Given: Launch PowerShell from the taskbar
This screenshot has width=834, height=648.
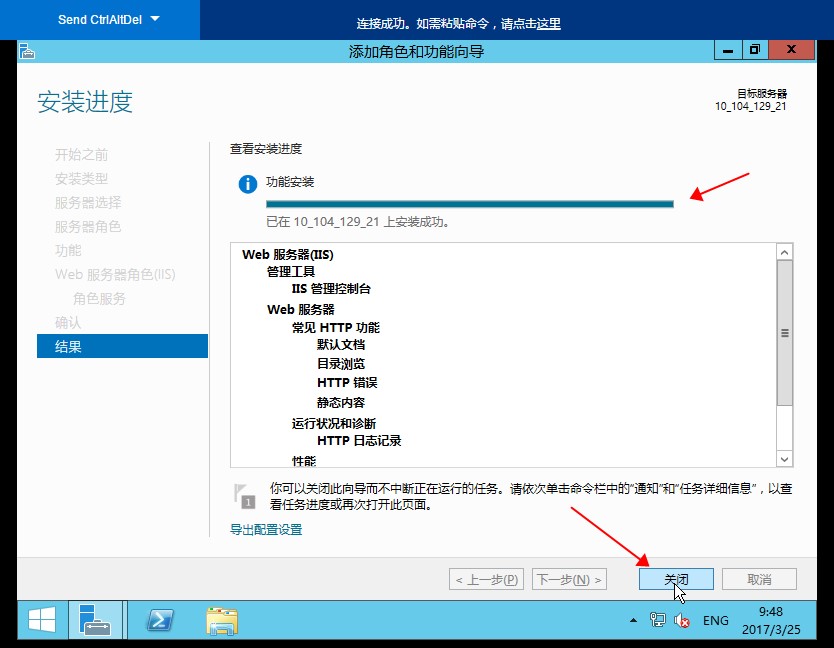Looking at the screenshot, I should point(160,620).
